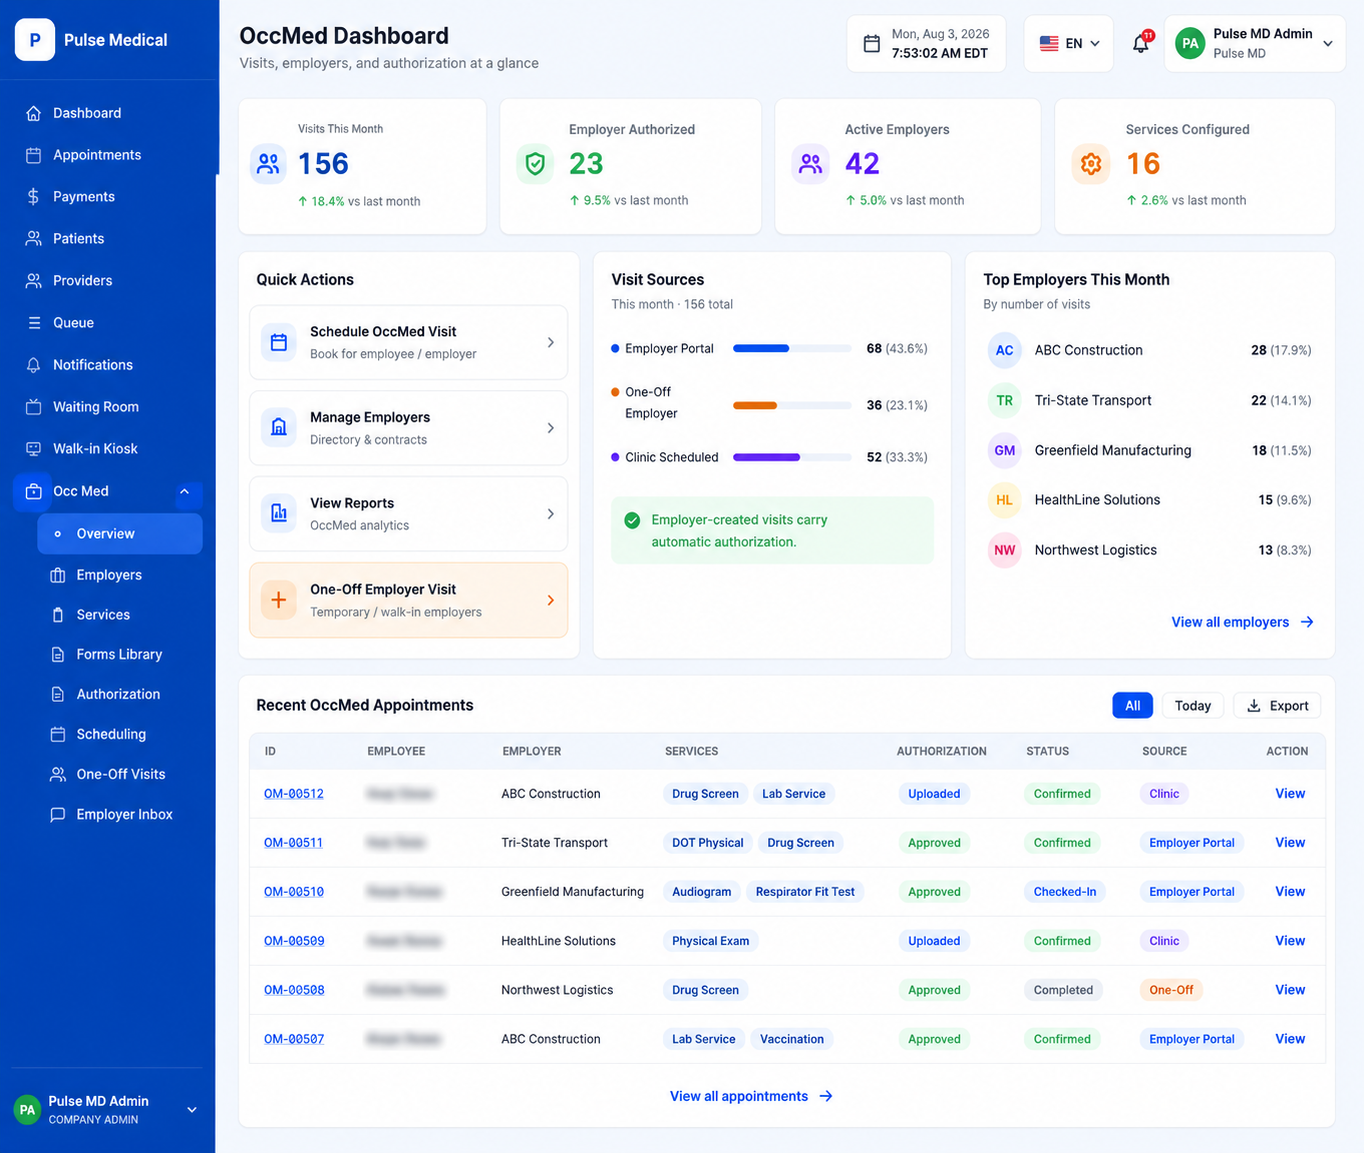Click the One-Off Employer Visit plus icon
This screenshot has width=1364, height=1153.
click(279, 600)
